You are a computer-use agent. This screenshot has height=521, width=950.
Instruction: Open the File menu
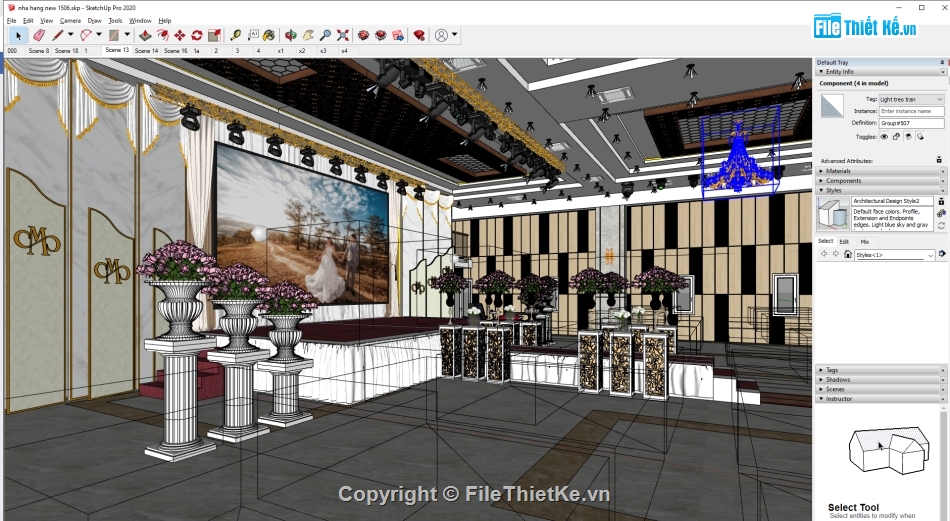(x=12, y=21)
